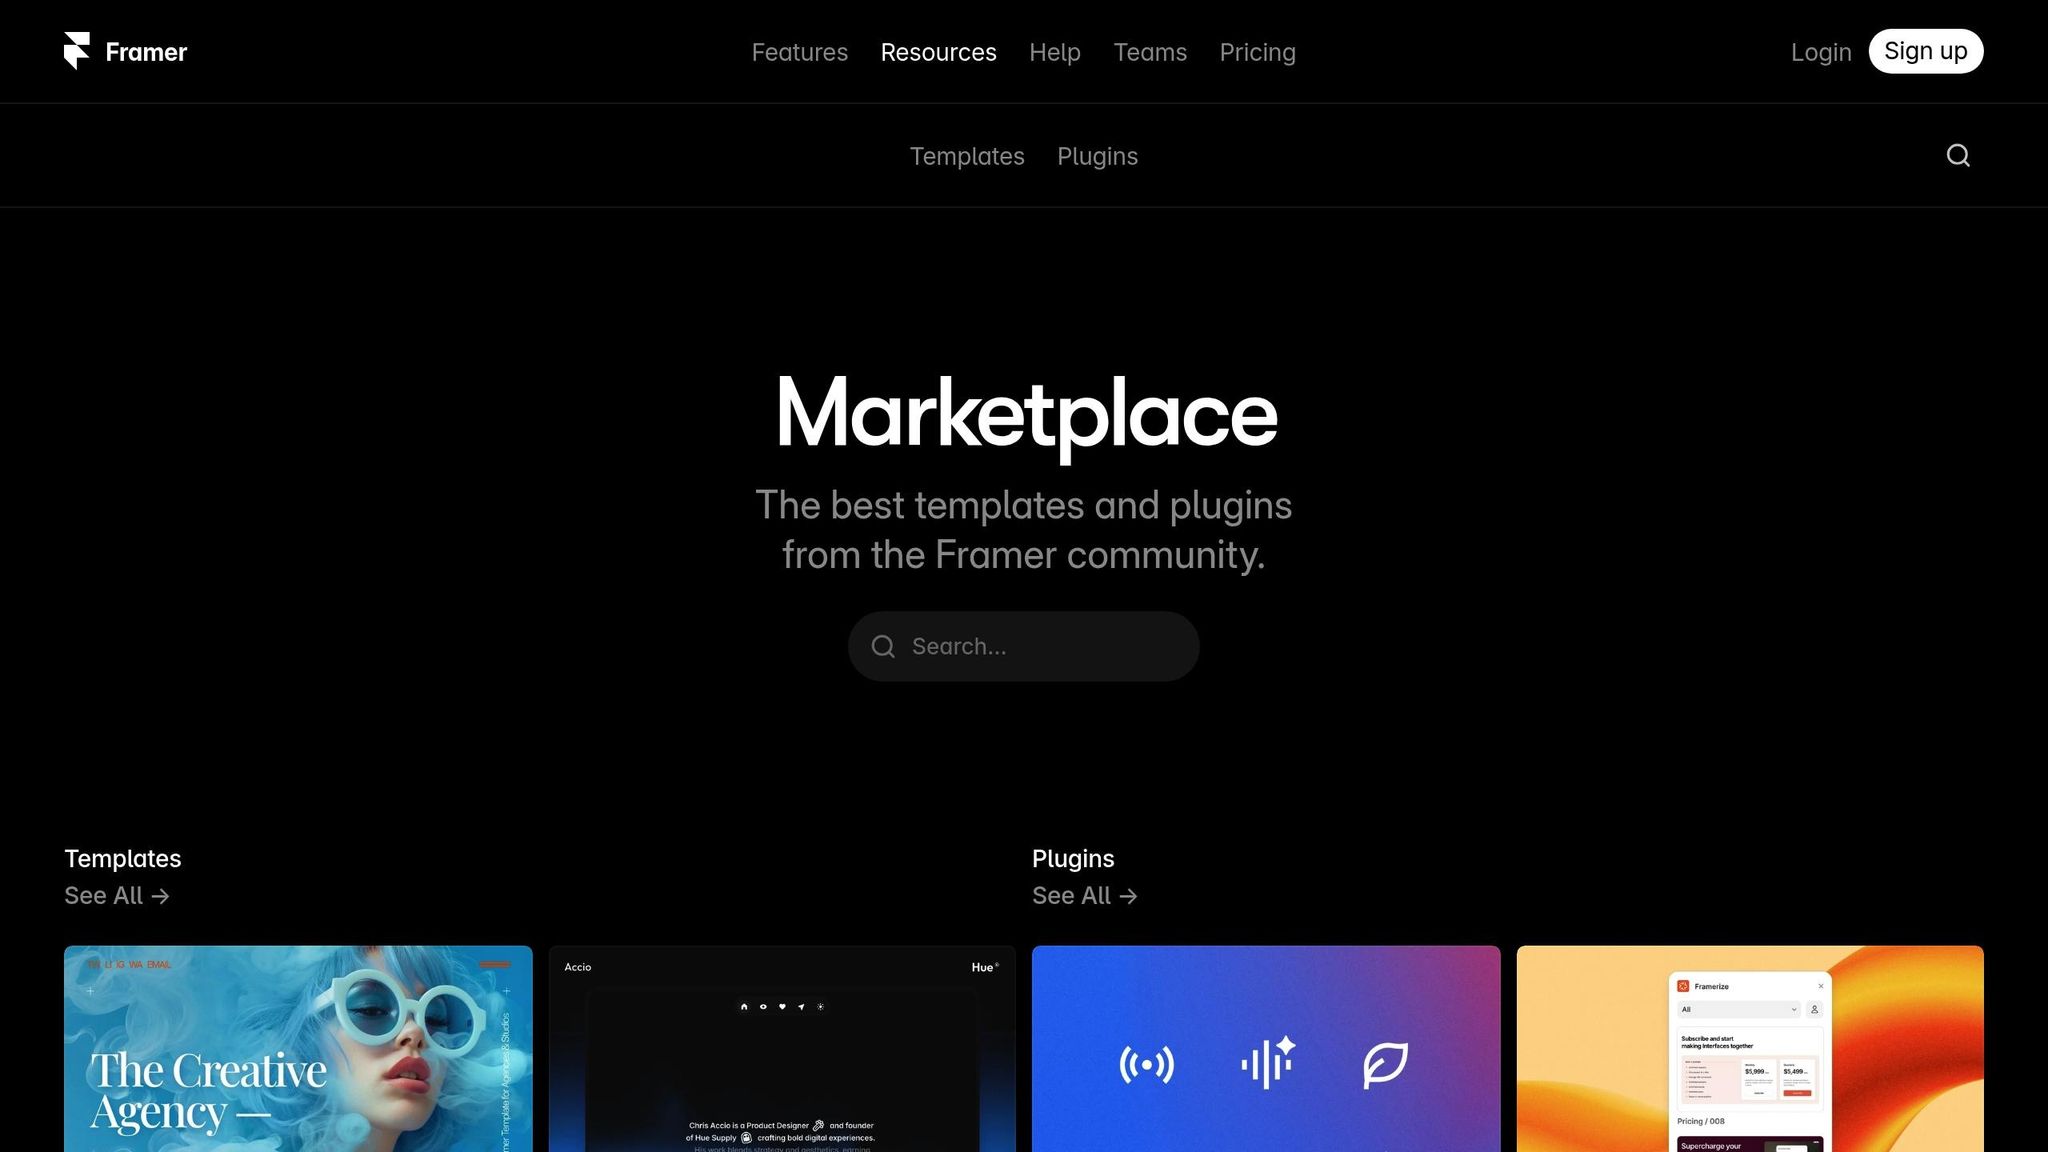This screenshot has height=1152, width=2048.
Task: Open the Resources menu
Action: pos(938,52)
